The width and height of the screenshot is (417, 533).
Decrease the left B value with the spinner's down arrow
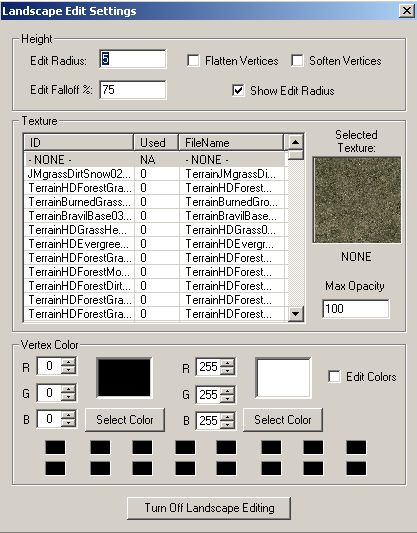click(x=69, y=423)
